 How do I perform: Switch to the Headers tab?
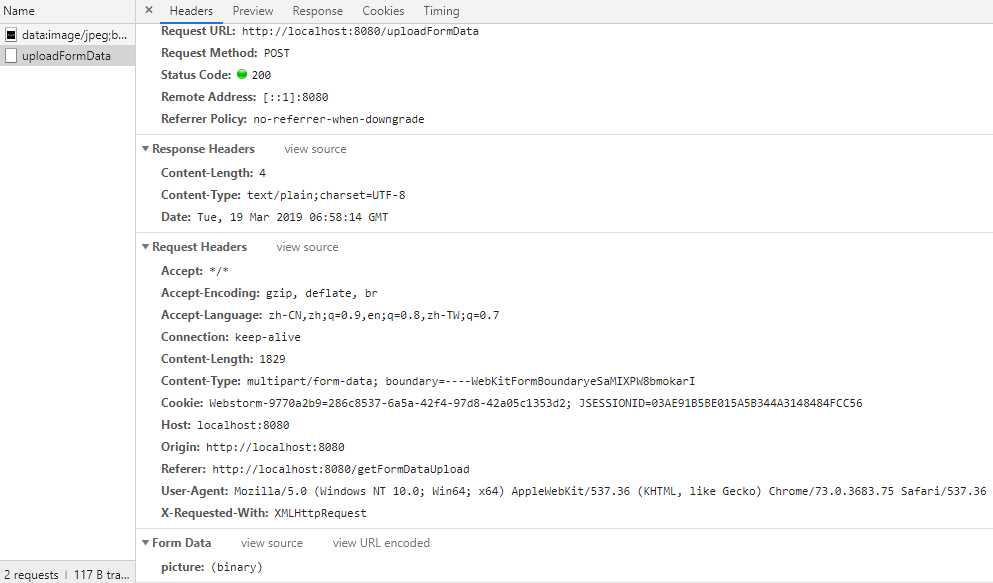tap(191, 11)
